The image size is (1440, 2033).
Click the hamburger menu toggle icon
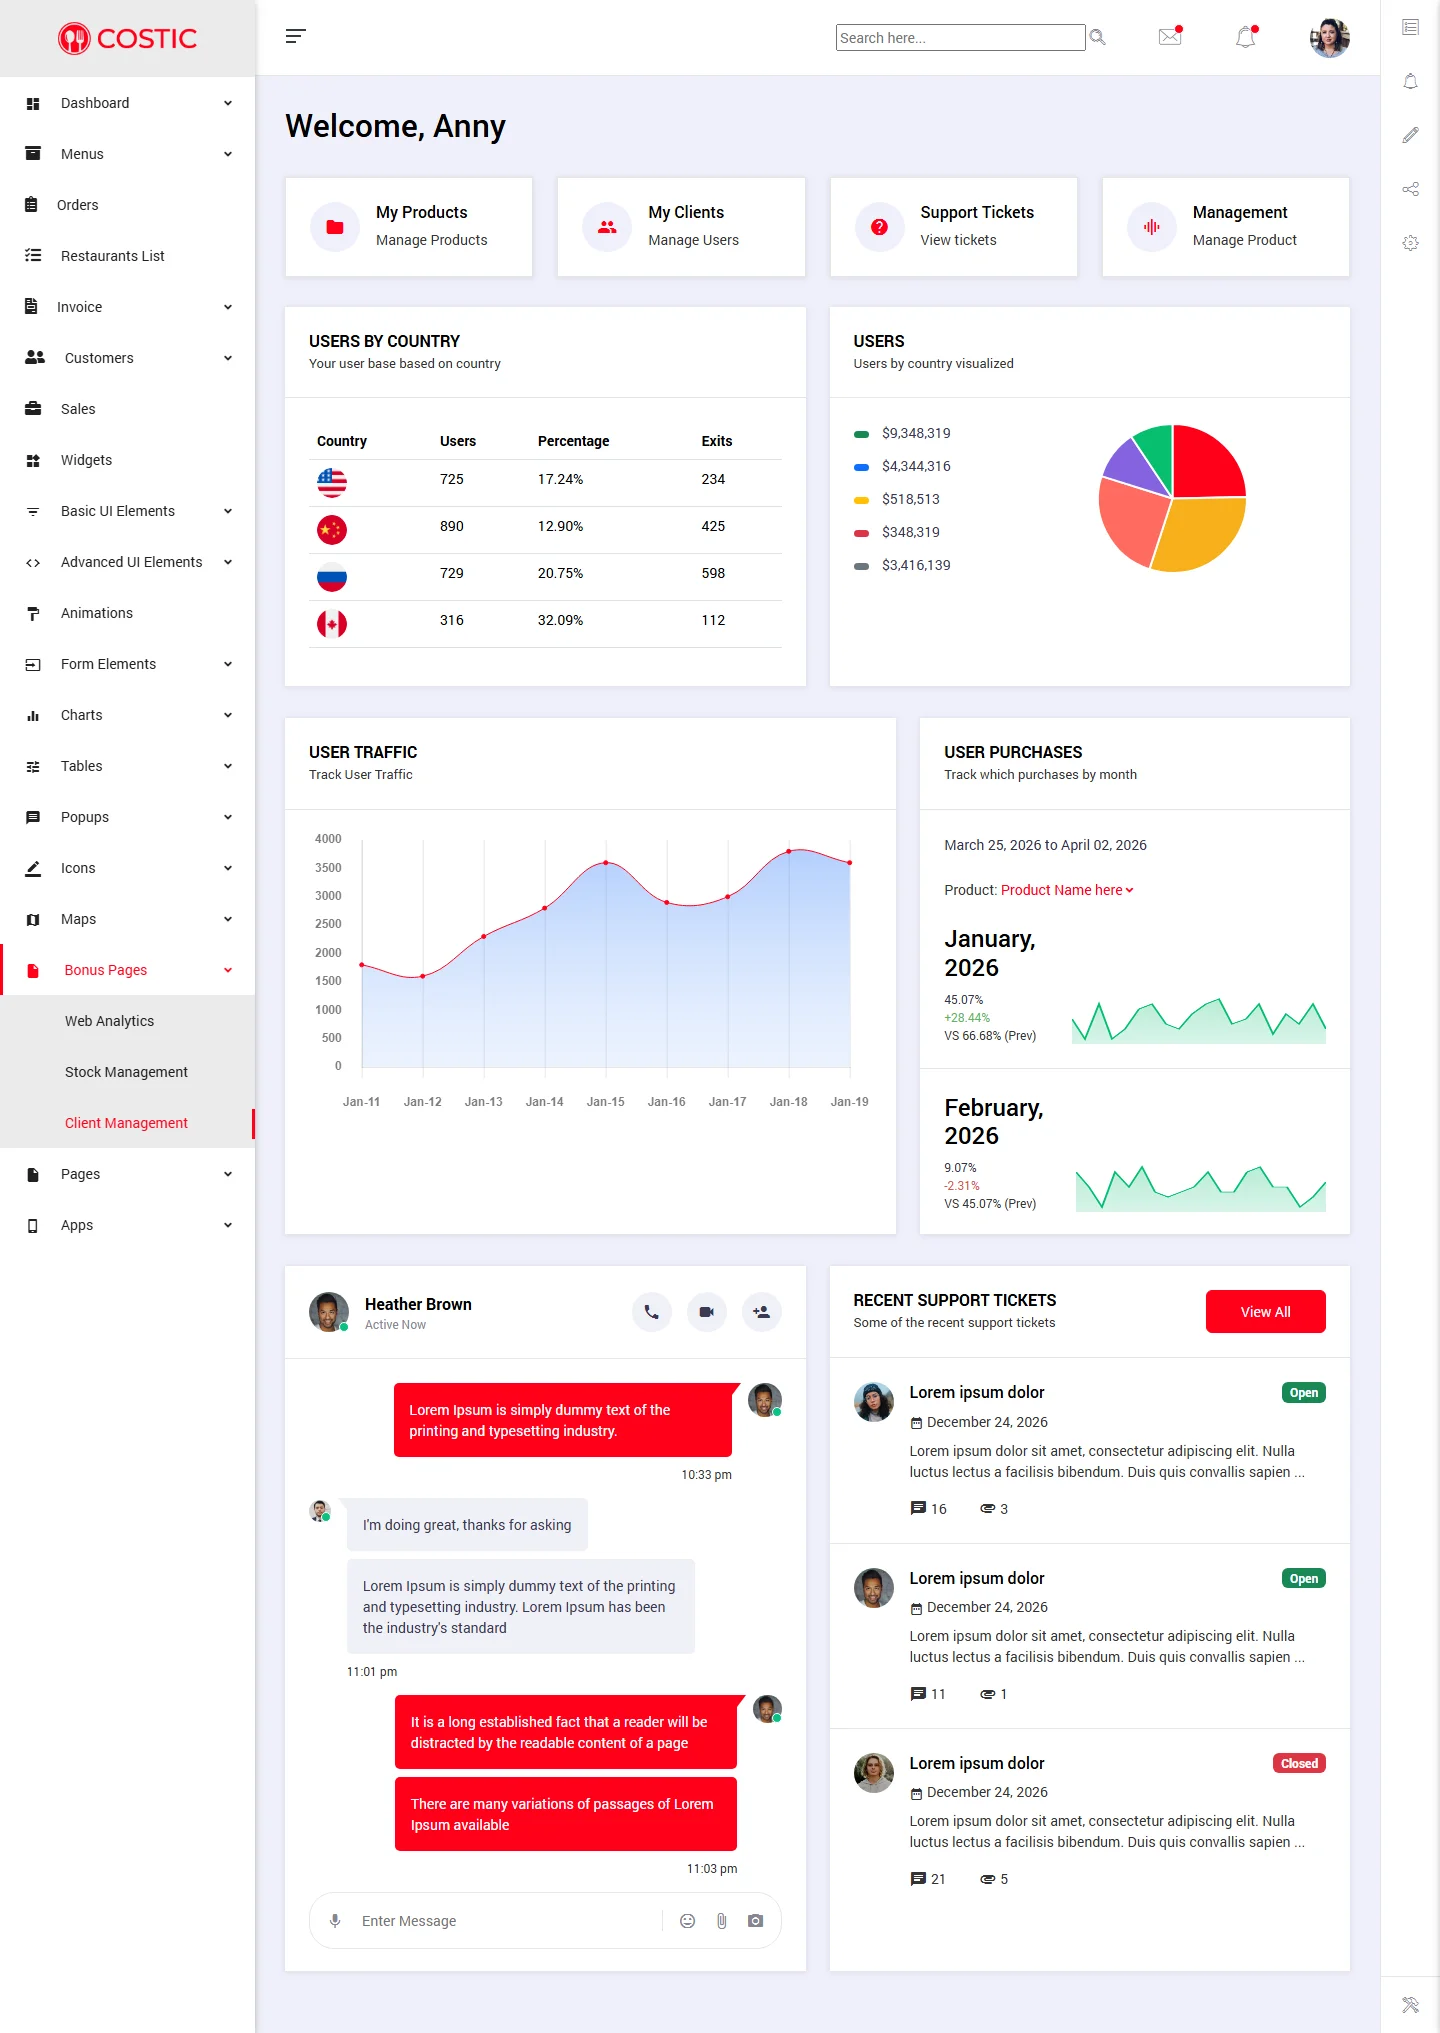pyautogui.click(x=295, y=37)
